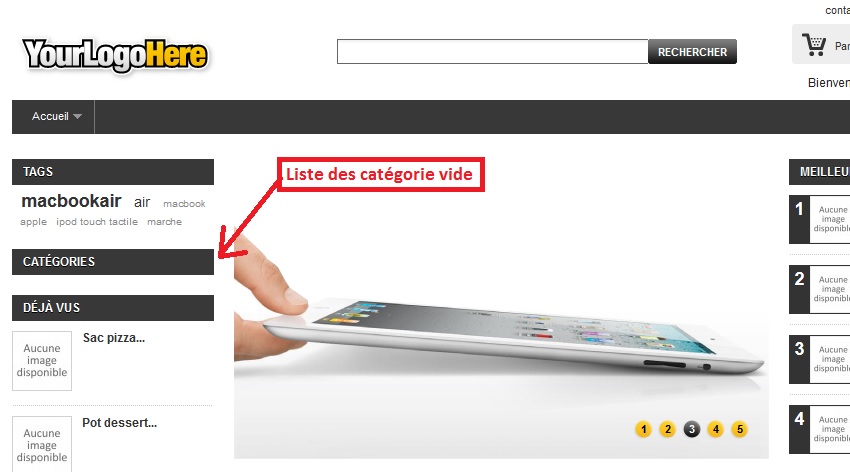Jump to slide 5 of the slider
Viewport: 850px width, 472px height.
pos(739,430)
